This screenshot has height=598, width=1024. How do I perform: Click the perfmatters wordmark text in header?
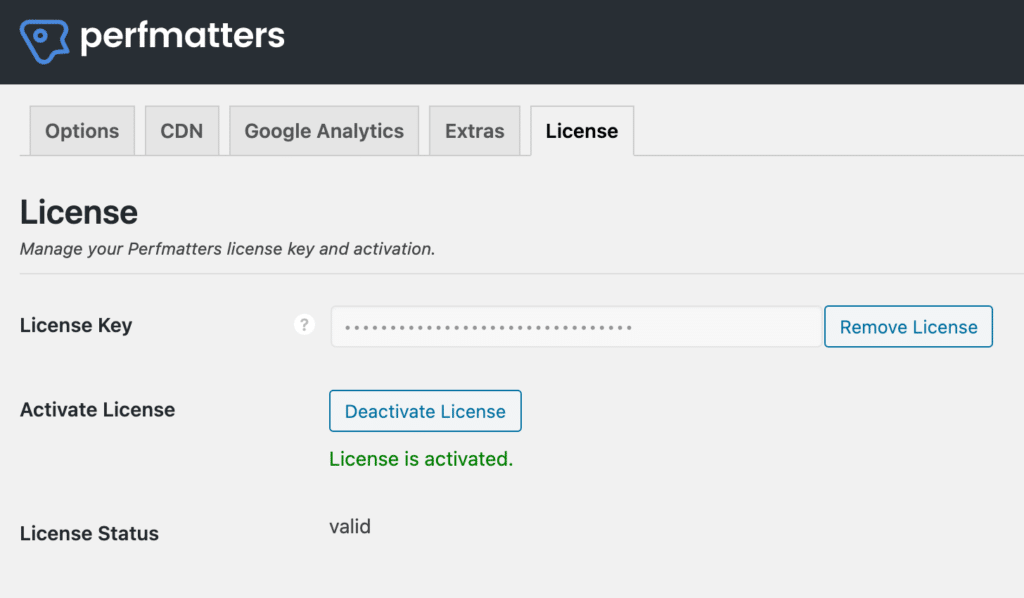(x=182, y=37)
